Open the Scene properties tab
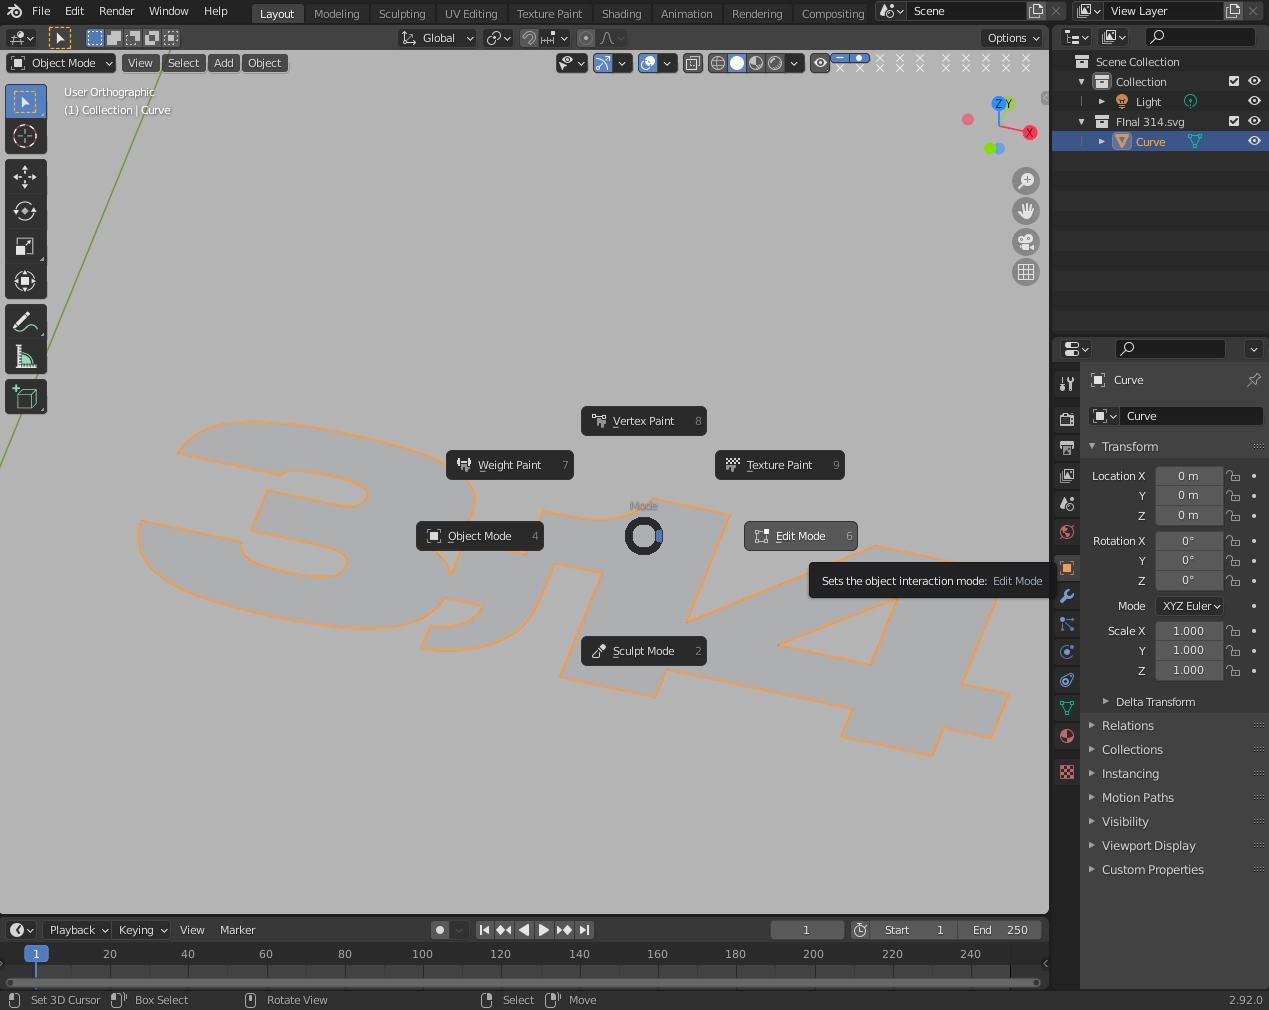The width and height of the screenshot is (1269, 1010). pyautogui.click(x=1067, y=503)
